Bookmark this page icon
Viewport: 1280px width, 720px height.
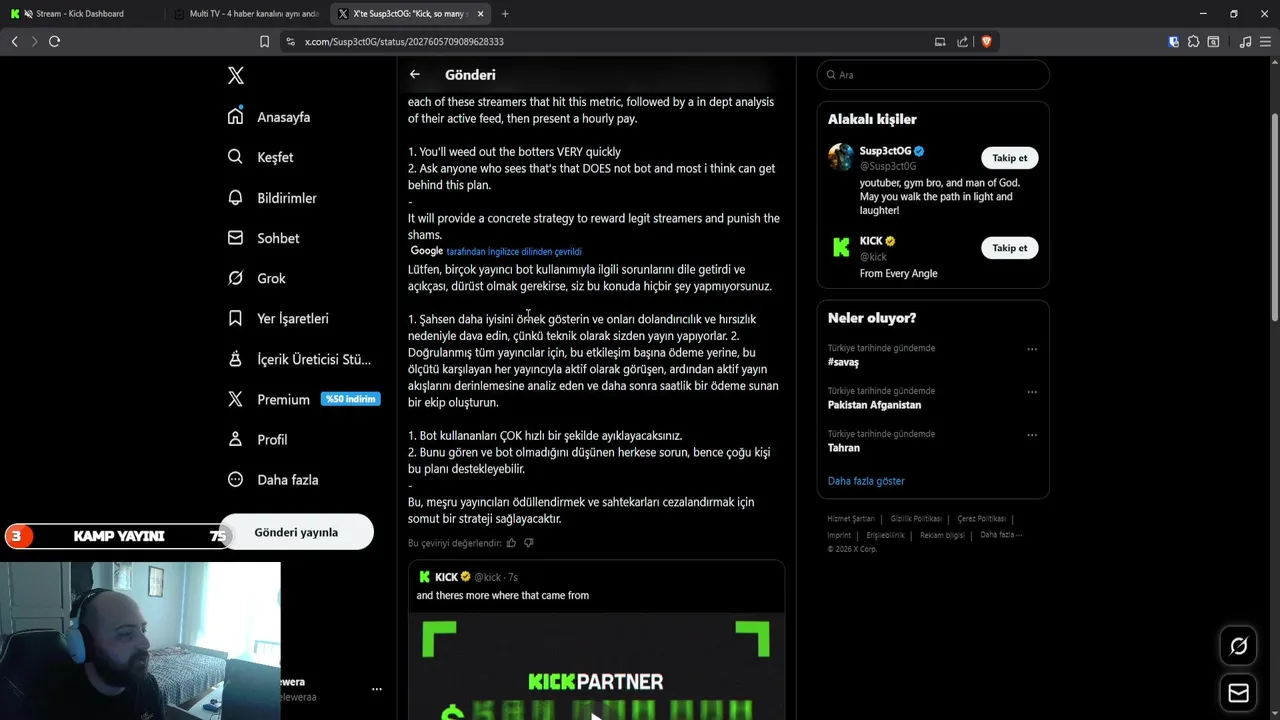point(264,41)
